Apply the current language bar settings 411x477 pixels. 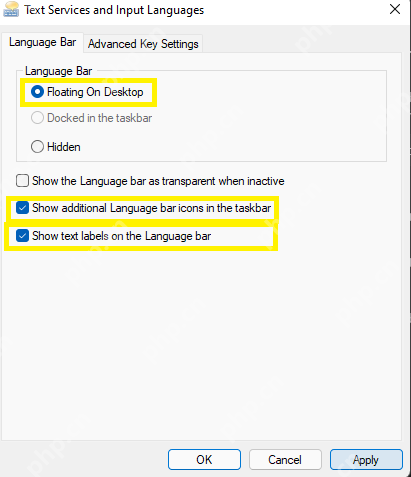point(366,460)
